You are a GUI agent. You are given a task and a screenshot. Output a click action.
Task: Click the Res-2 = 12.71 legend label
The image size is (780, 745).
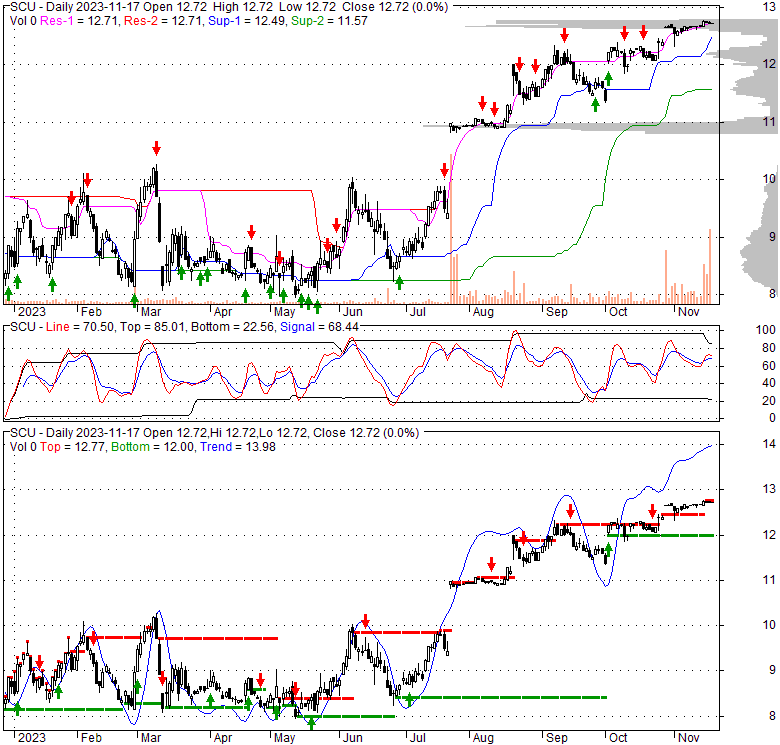163,21
